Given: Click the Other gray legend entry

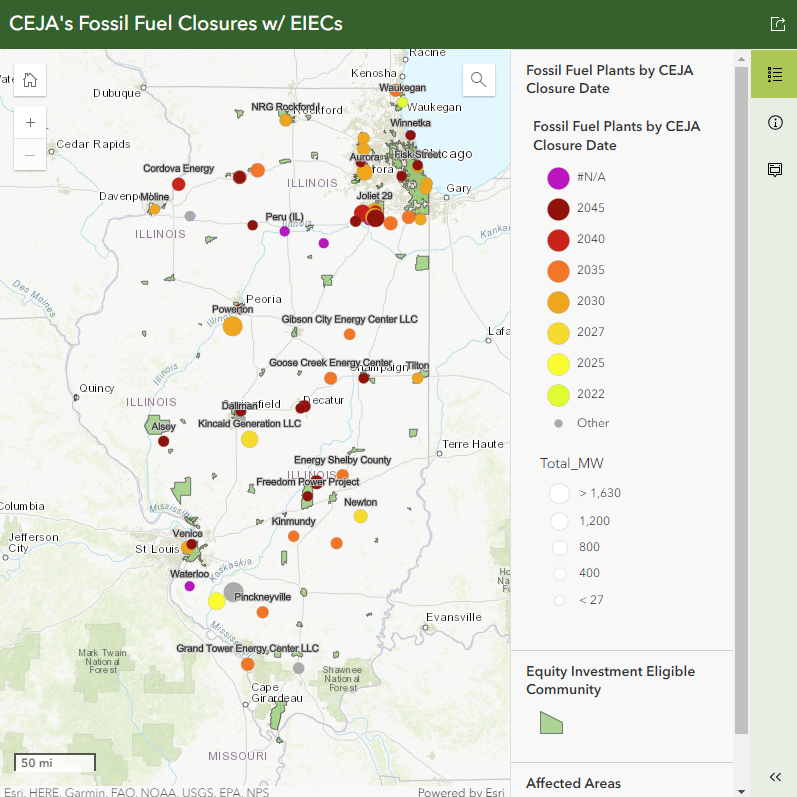Looking at the screenshot, I should (x=593, y=423).
